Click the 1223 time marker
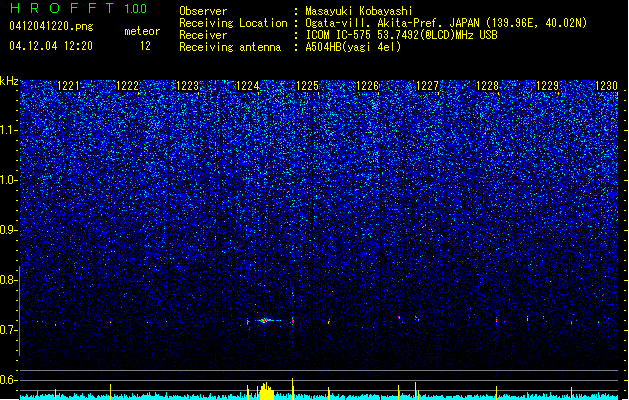 point(187,86)
